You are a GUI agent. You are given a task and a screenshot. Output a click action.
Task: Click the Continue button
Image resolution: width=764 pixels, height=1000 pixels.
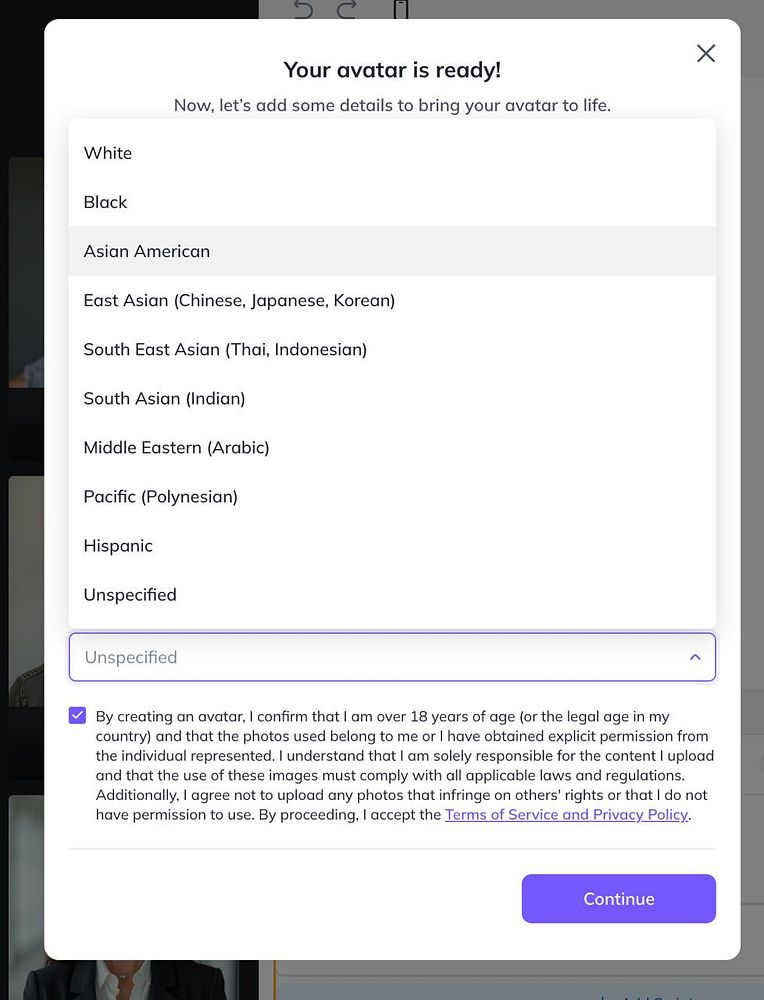click(619, 899)
